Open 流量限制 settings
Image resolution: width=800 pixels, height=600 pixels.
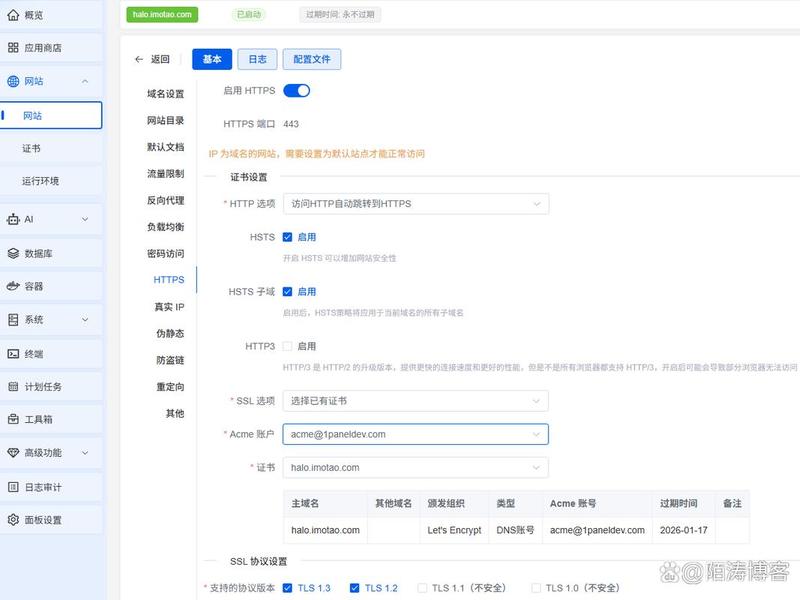click(x=165, y=173)
